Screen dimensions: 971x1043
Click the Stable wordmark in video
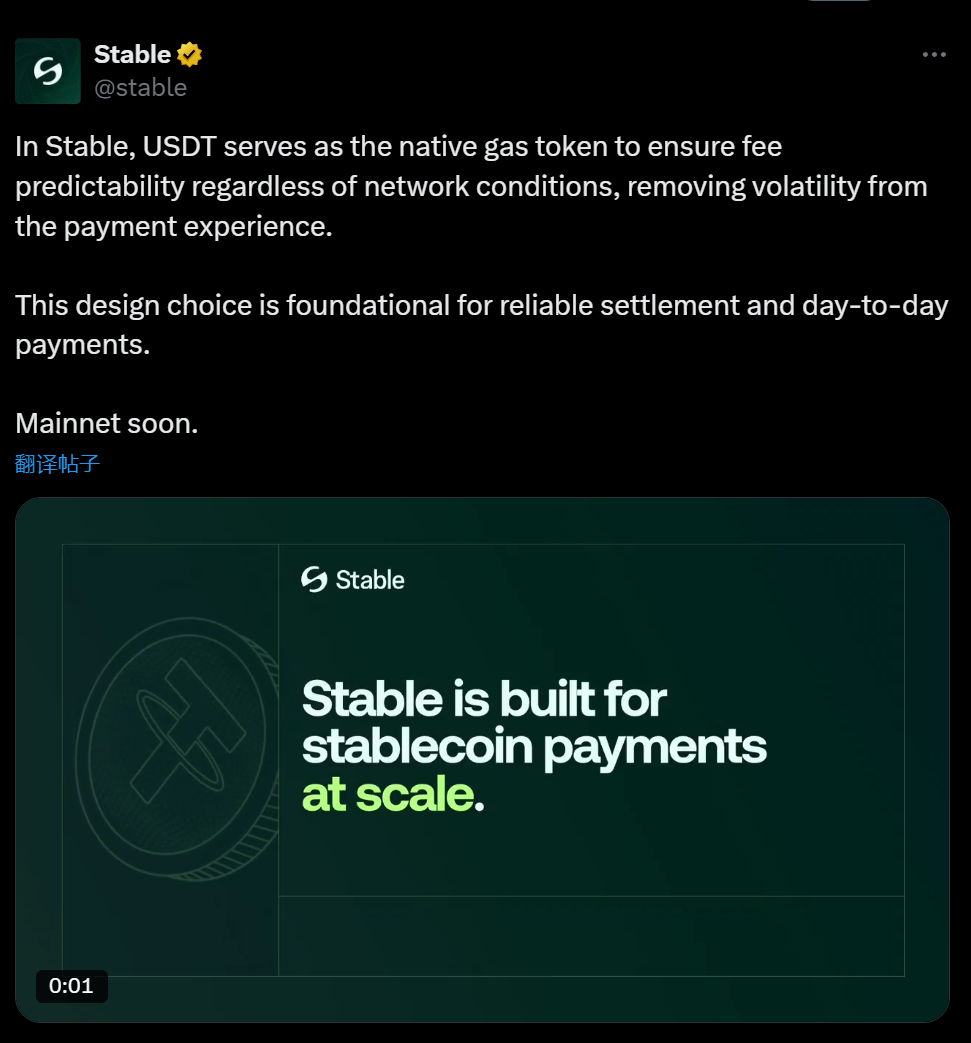point(370,580)
